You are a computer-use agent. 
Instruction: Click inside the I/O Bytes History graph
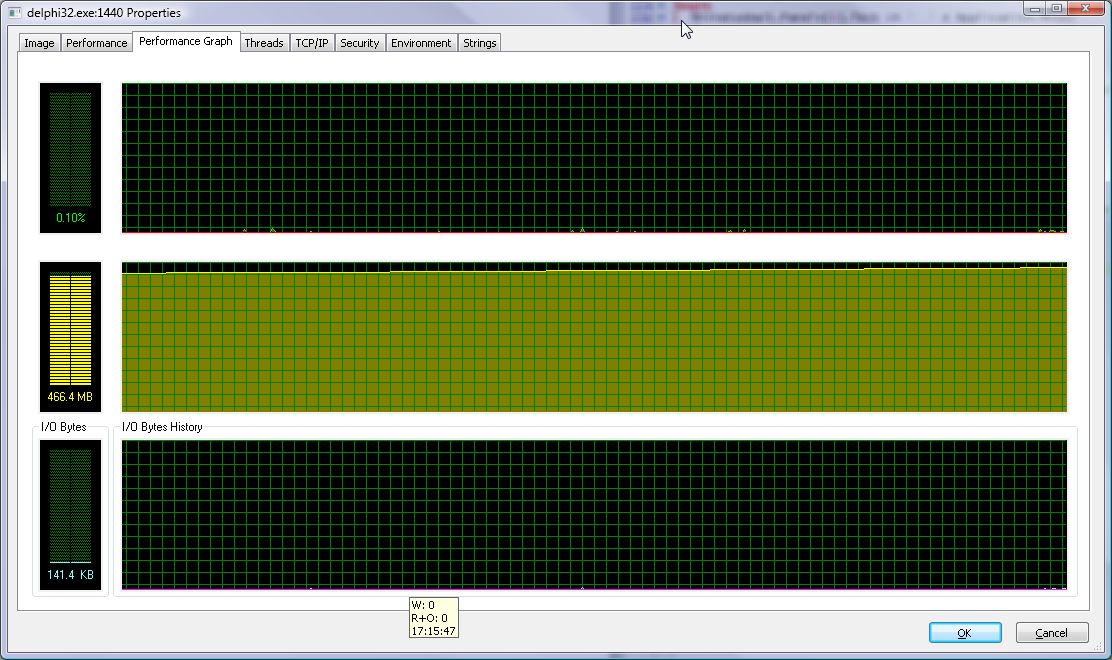point(594,515)
